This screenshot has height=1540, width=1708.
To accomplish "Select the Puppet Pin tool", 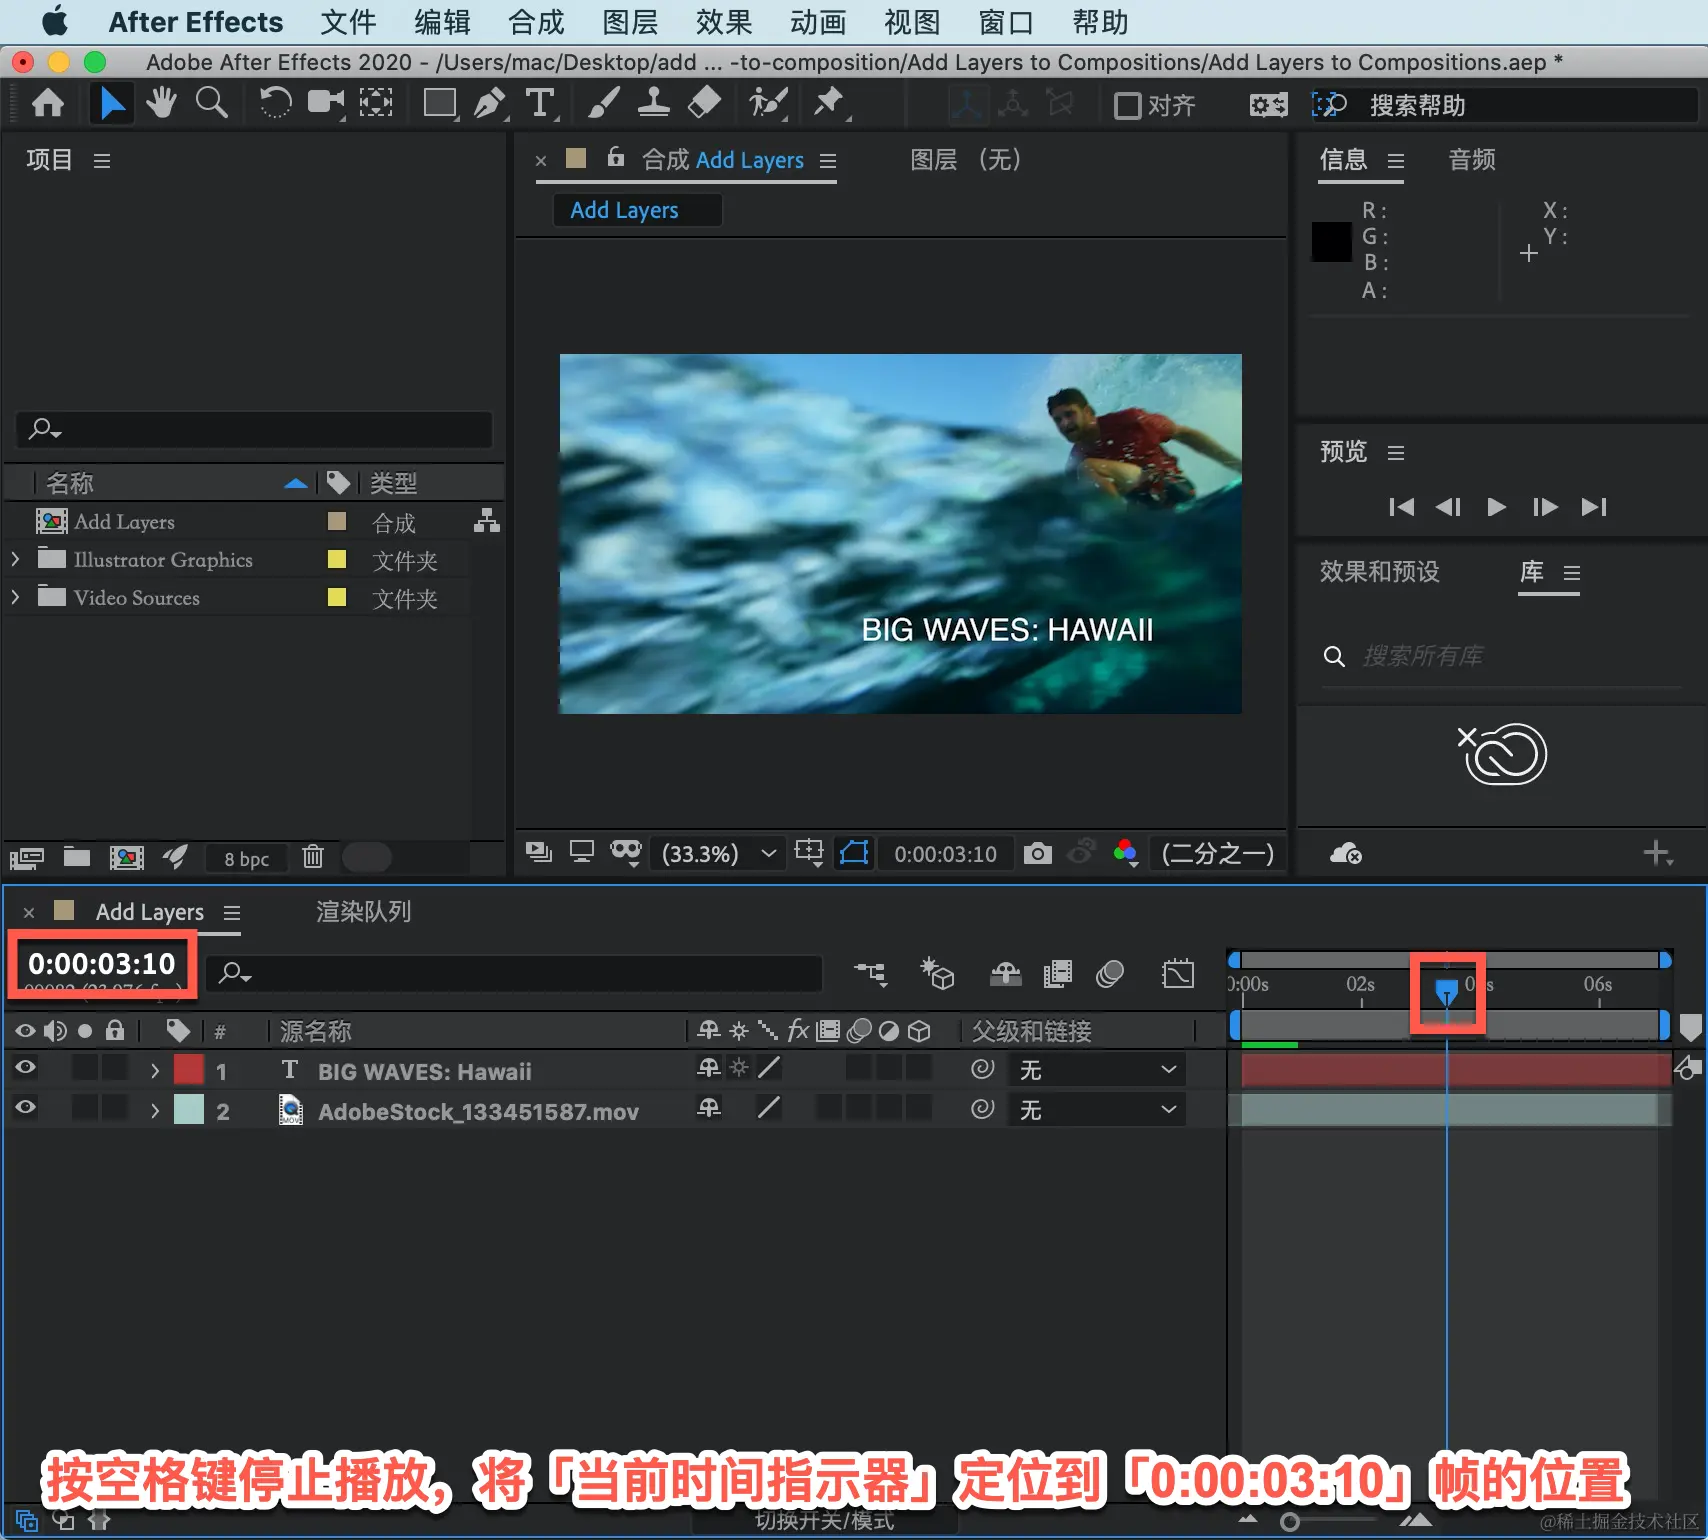I will coord(829,103).
